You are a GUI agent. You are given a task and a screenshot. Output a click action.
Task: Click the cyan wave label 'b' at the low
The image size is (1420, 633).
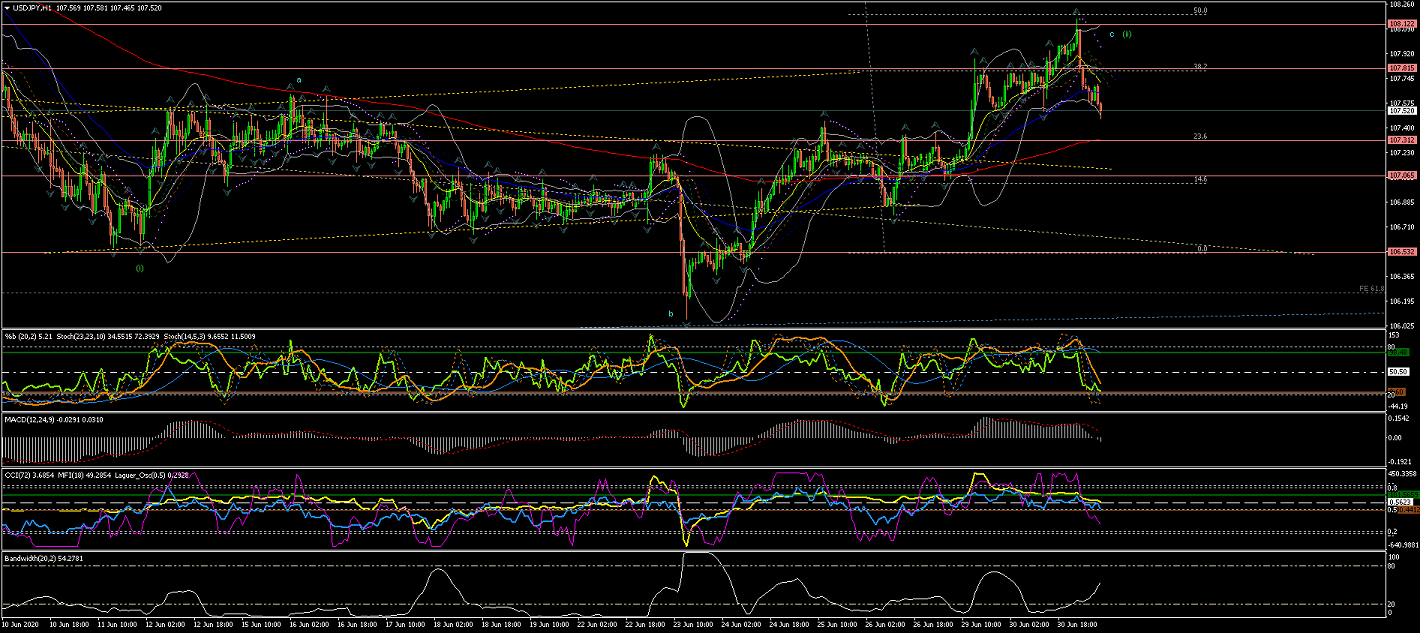coord(671,313)
